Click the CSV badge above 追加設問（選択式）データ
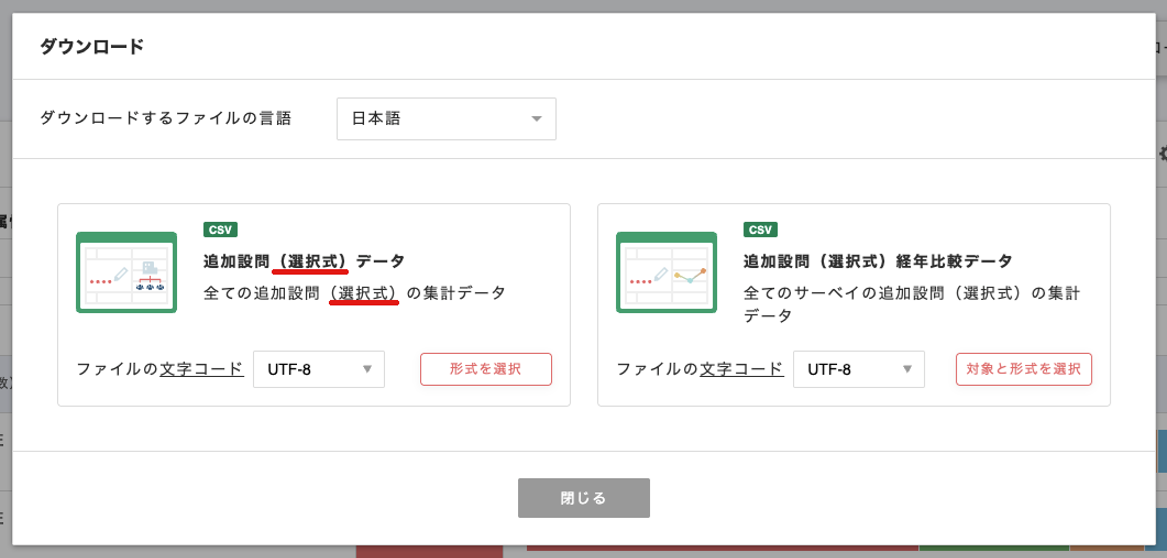Image resolution: width=1167 pixels, height=558 pixels. pyautogui.click(x=220, y=229)
